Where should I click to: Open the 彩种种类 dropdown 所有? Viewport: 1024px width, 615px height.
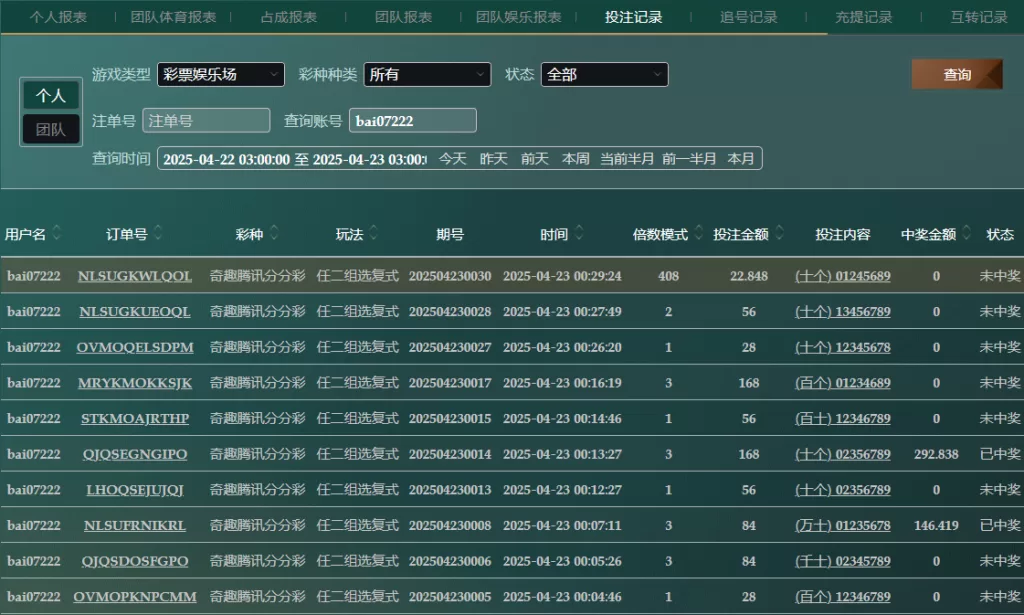coord(427,74)
